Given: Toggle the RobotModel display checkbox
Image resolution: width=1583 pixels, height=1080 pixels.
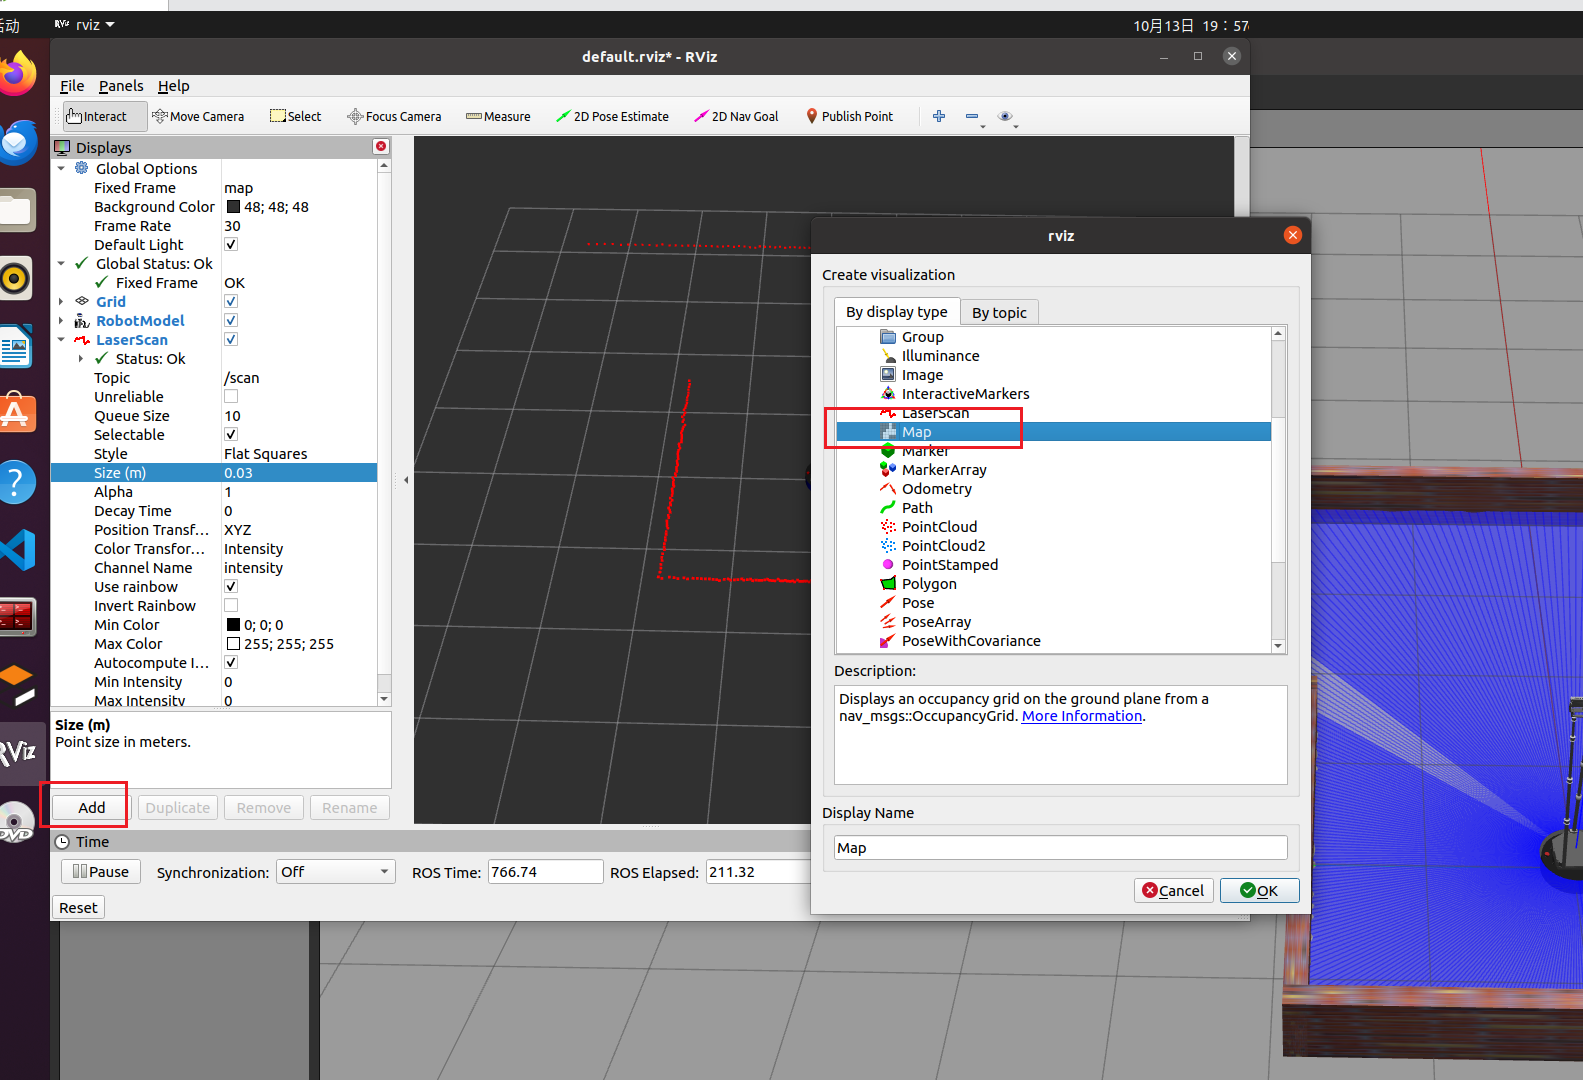Looking at the screenshot, I should click(x=231, y=321).
